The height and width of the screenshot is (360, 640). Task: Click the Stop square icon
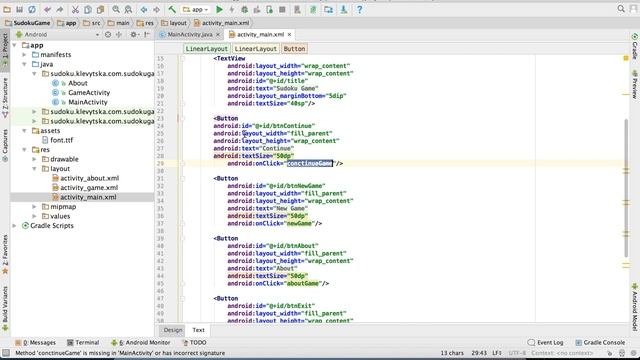[x=282, y=9]
